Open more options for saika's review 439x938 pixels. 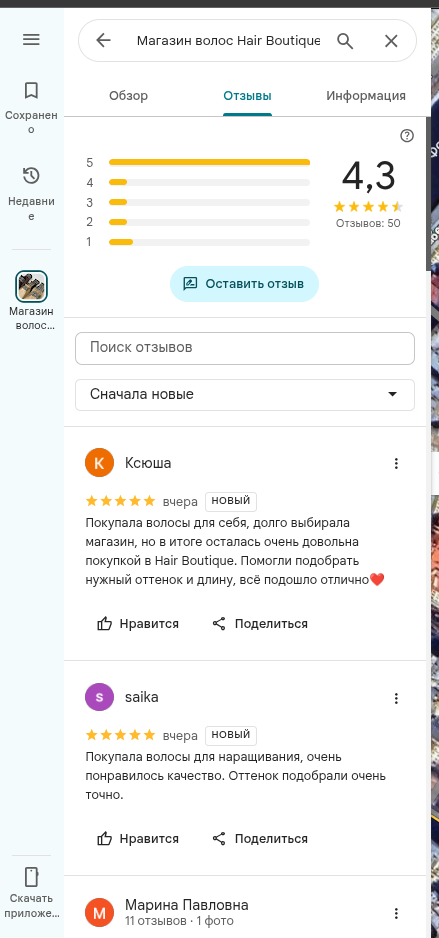tap(396, 698)
